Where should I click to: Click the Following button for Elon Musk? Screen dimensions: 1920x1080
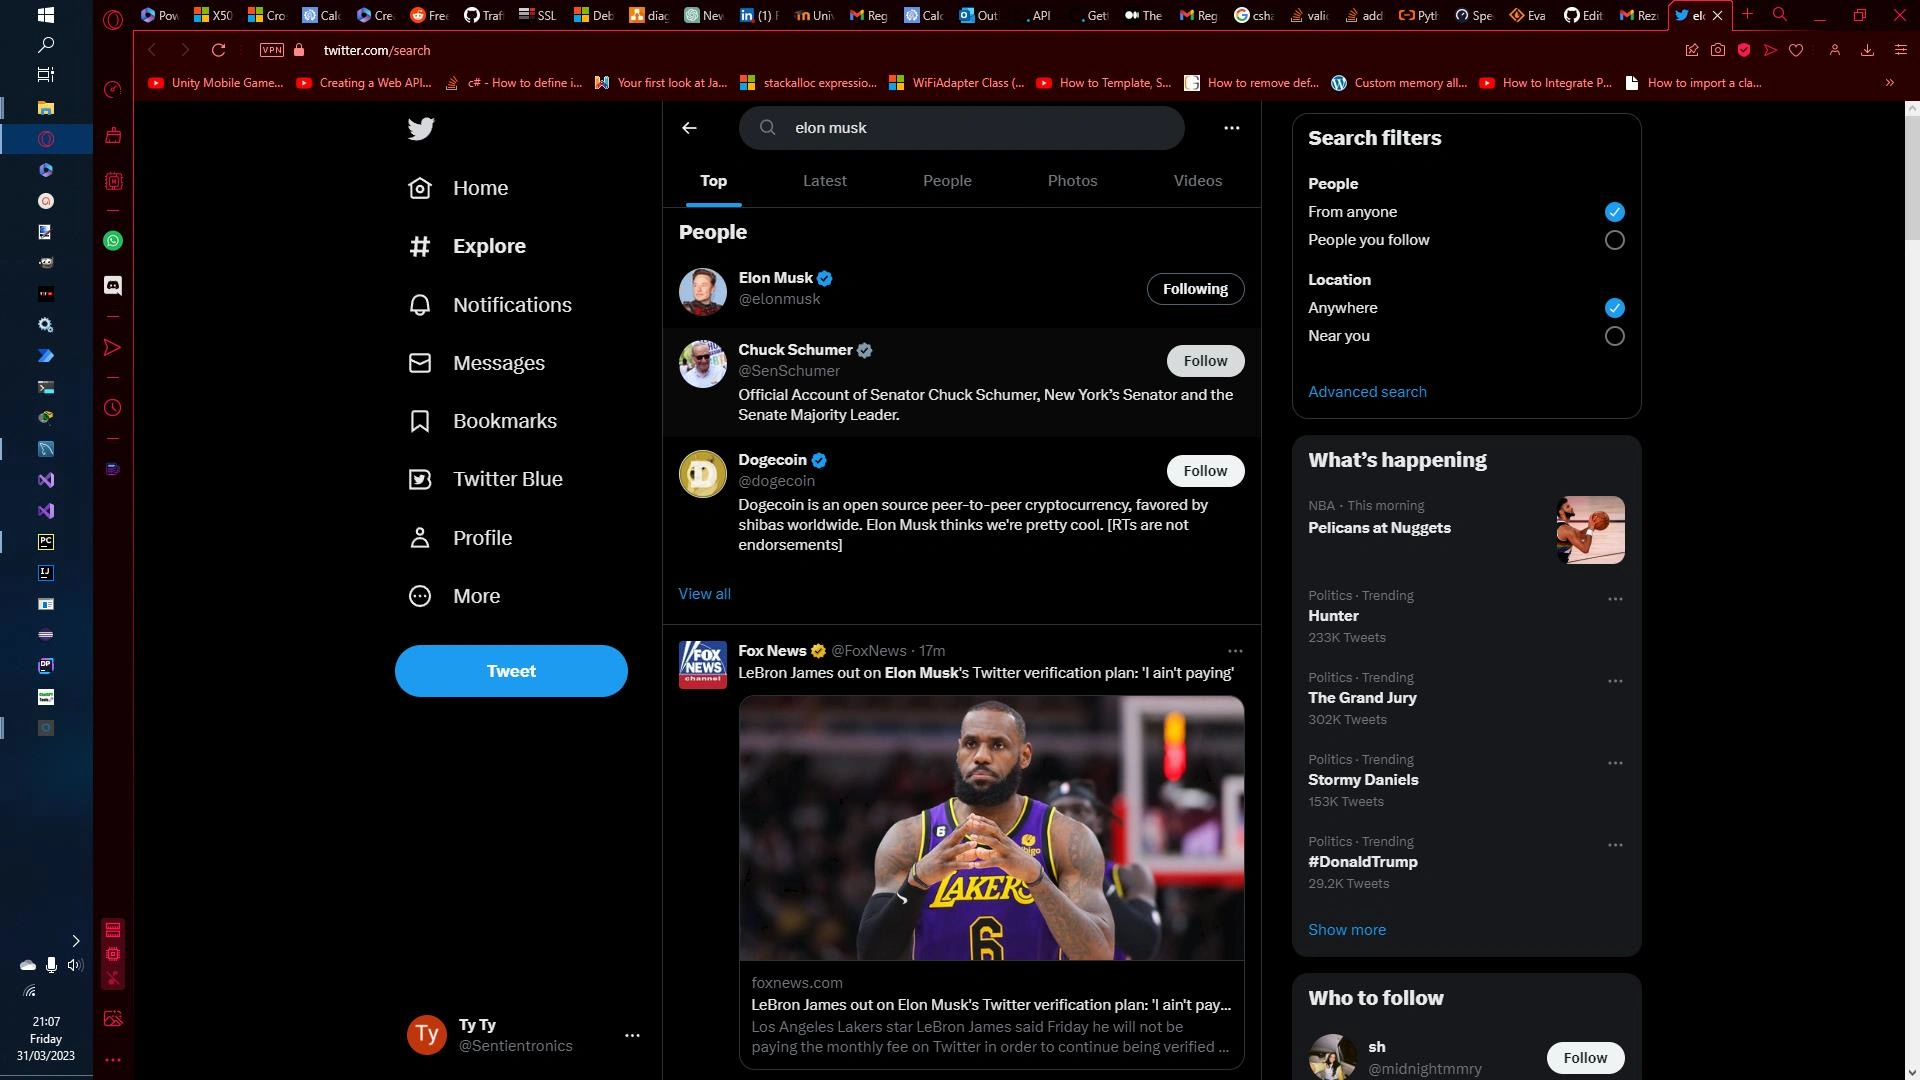tap(1195, 289)
